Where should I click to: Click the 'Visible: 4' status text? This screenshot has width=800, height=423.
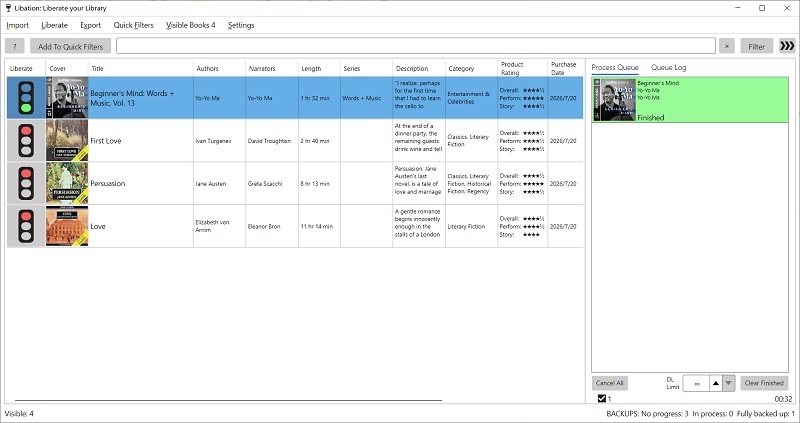click(19, 414)
